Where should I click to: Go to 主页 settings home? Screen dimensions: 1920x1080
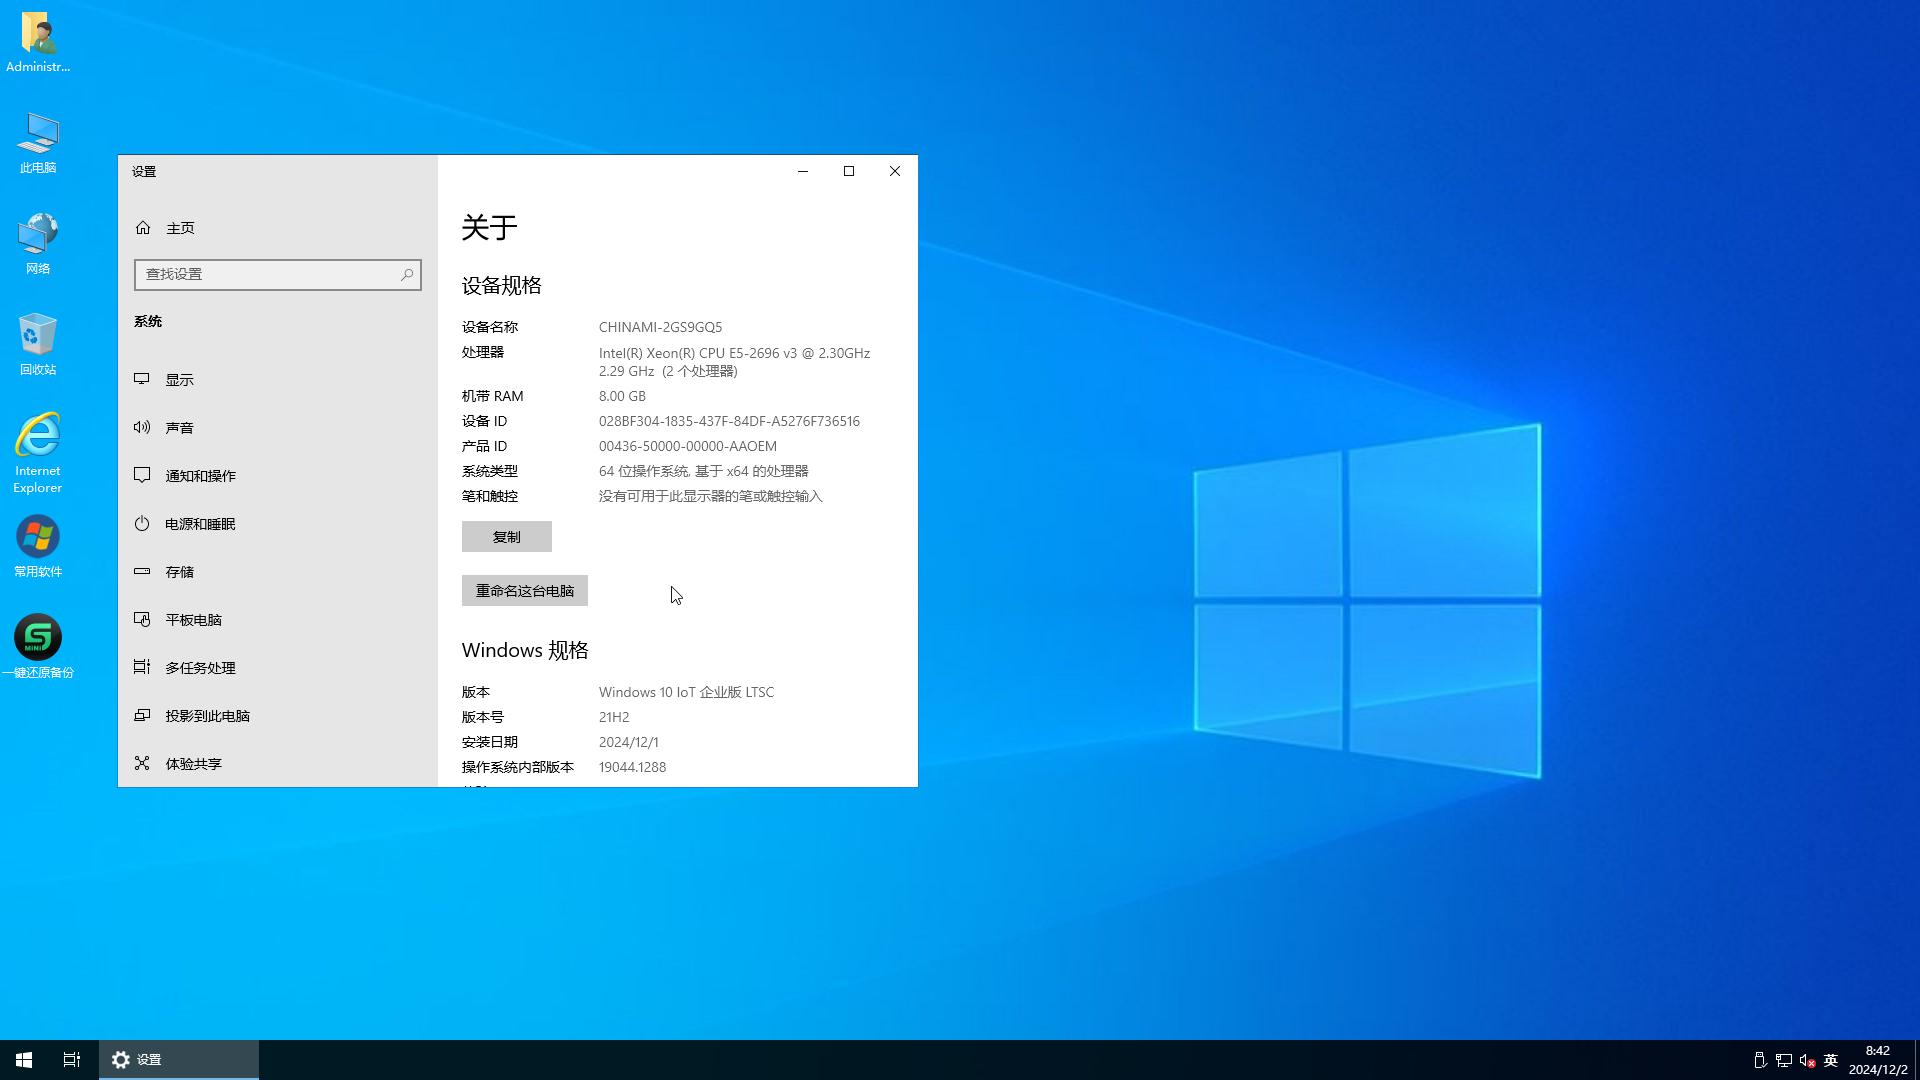coord(278,228)
